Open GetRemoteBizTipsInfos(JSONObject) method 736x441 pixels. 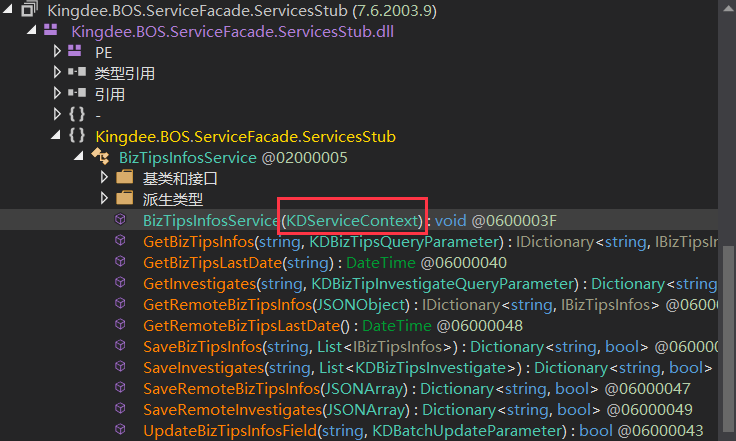430,305
